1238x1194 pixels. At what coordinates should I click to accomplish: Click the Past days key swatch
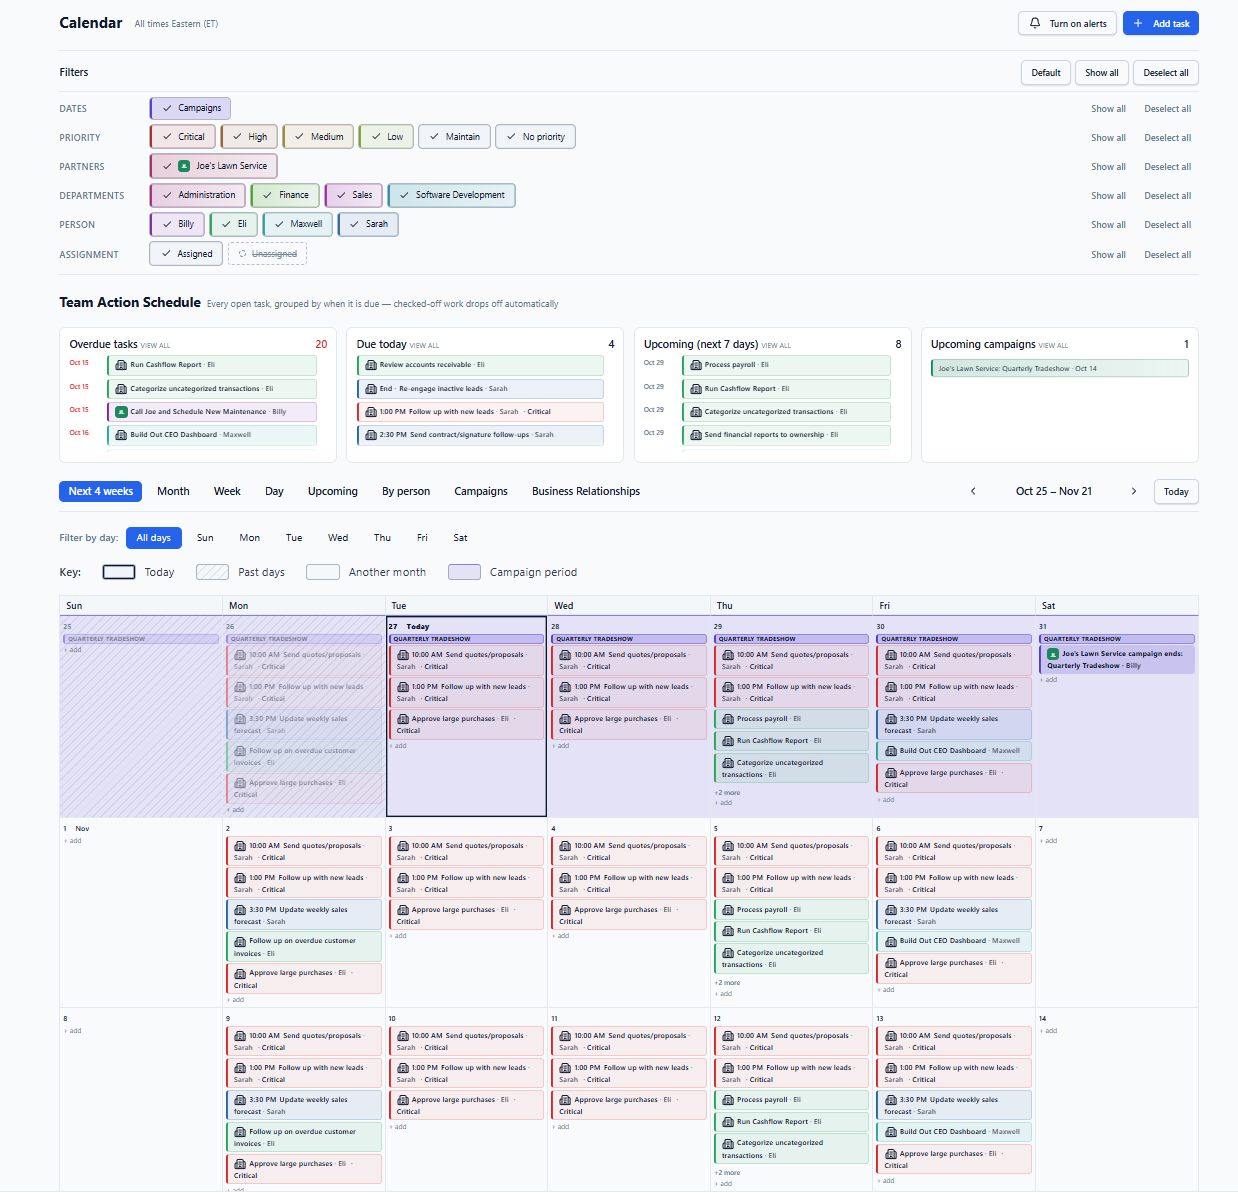213,572
